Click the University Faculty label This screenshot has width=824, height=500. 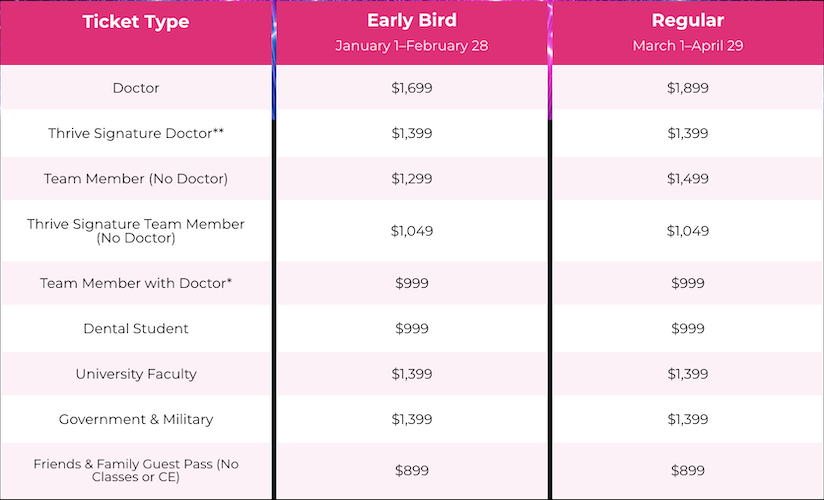point(136,374)
